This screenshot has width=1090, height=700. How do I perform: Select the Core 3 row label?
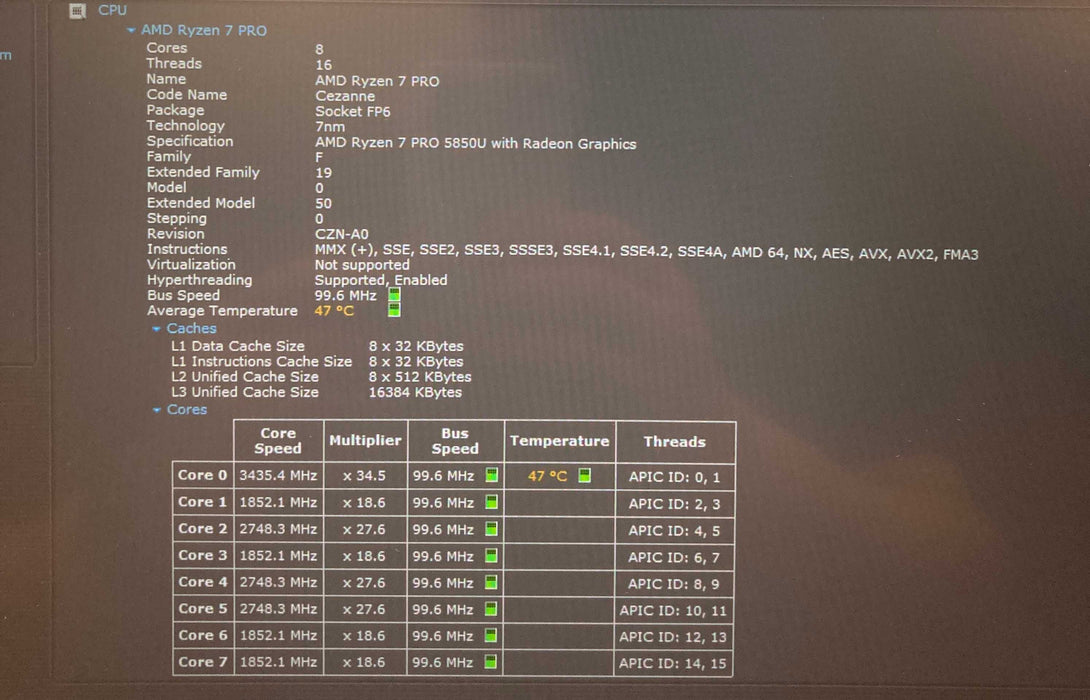pyautogui.click(x=202, y=555)
